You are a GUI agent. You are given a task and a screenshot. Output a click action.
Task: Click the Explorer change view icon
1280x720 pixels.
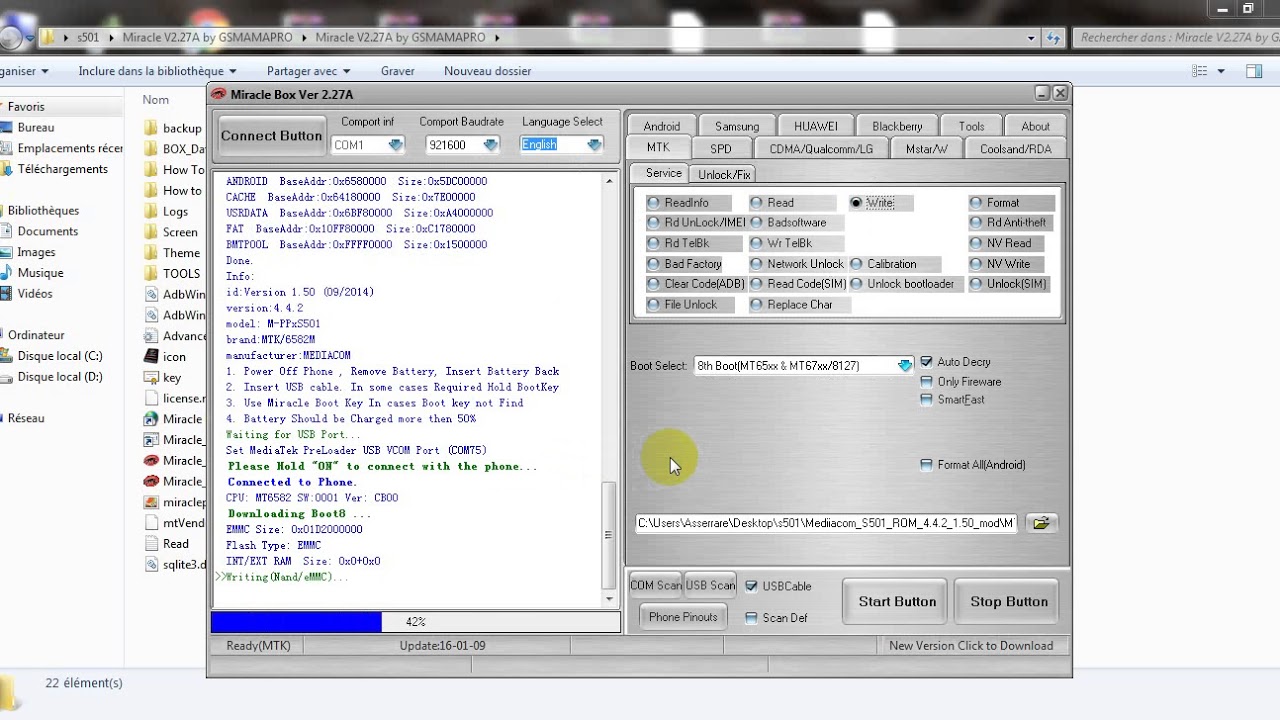(1200, 71)
